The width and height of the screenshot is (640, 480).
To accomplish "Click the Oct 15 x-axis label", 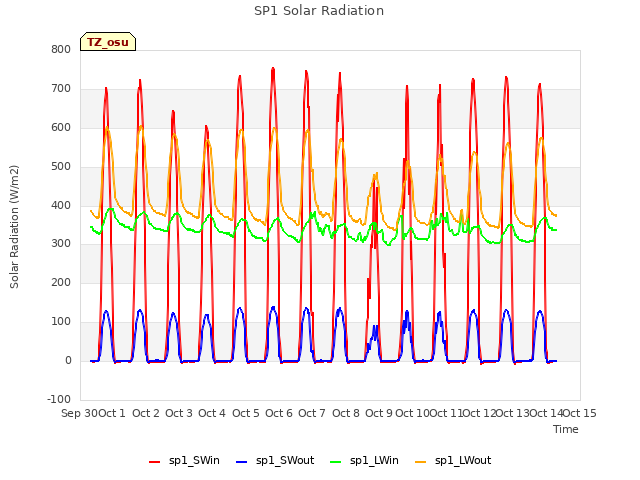I will (x=580, y=413).
